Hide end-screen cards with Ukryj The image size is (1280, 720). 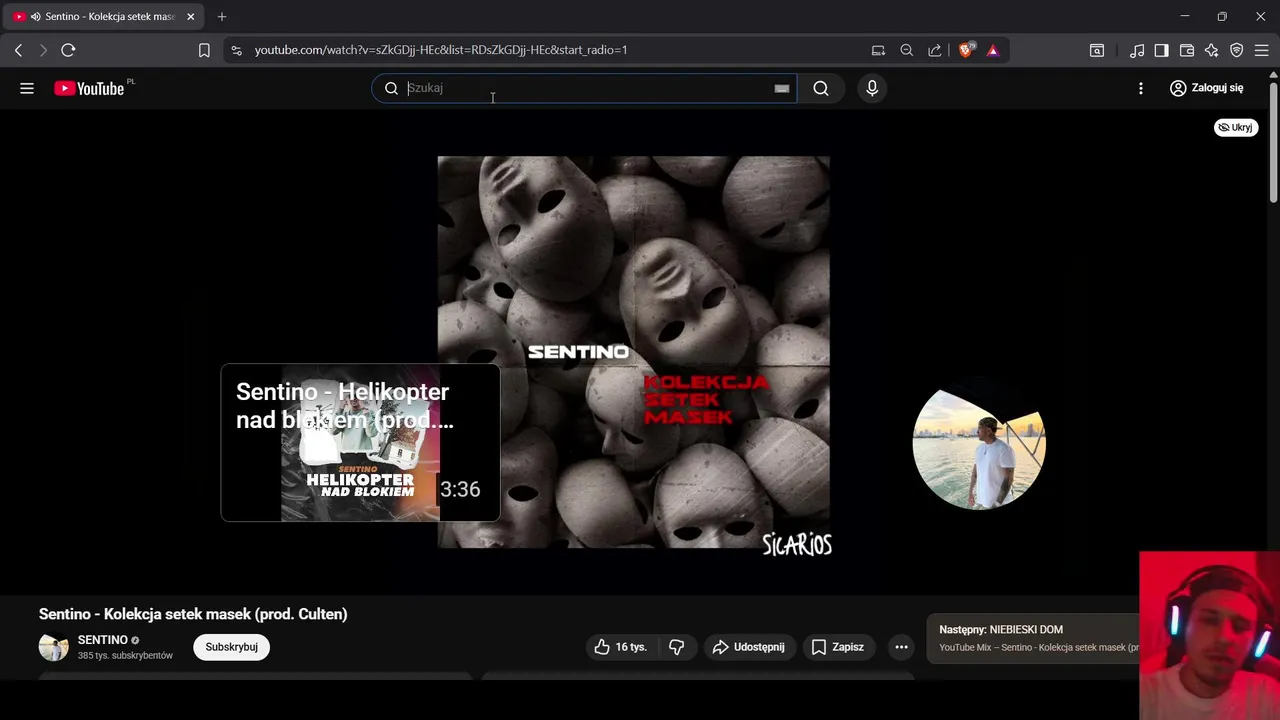1236,127
